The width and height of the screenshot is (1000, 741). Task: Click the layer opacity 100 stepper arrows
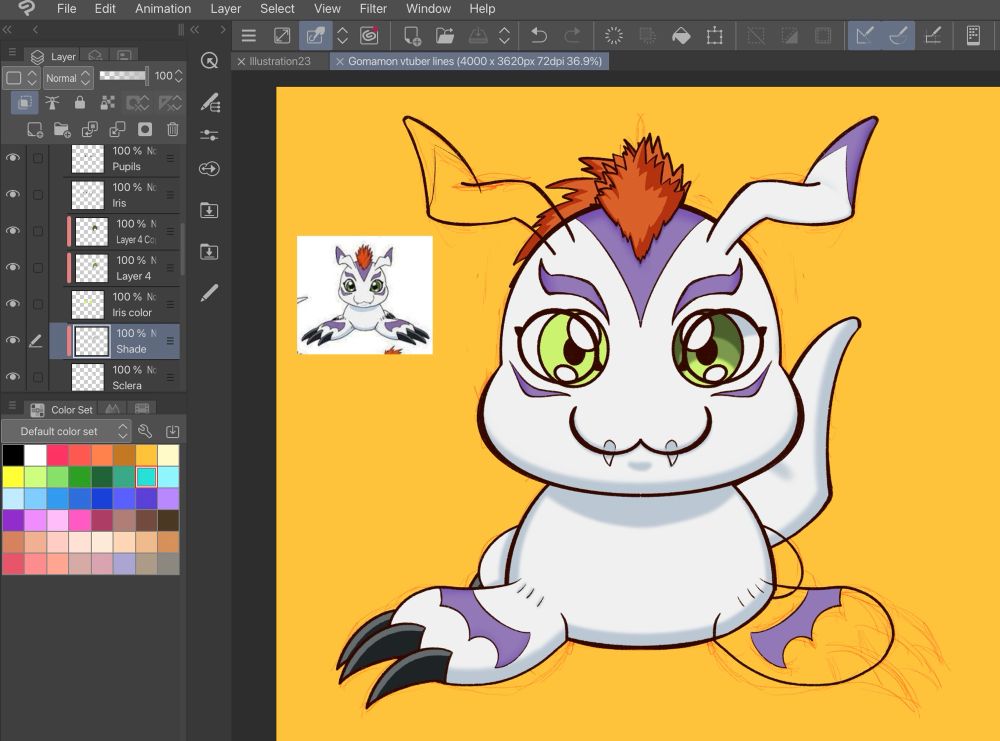coord(179,76)
